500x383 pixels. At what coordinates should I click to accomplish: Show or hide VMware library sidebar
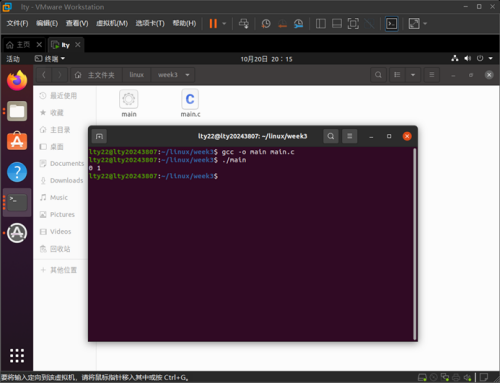tap(321, 23)
